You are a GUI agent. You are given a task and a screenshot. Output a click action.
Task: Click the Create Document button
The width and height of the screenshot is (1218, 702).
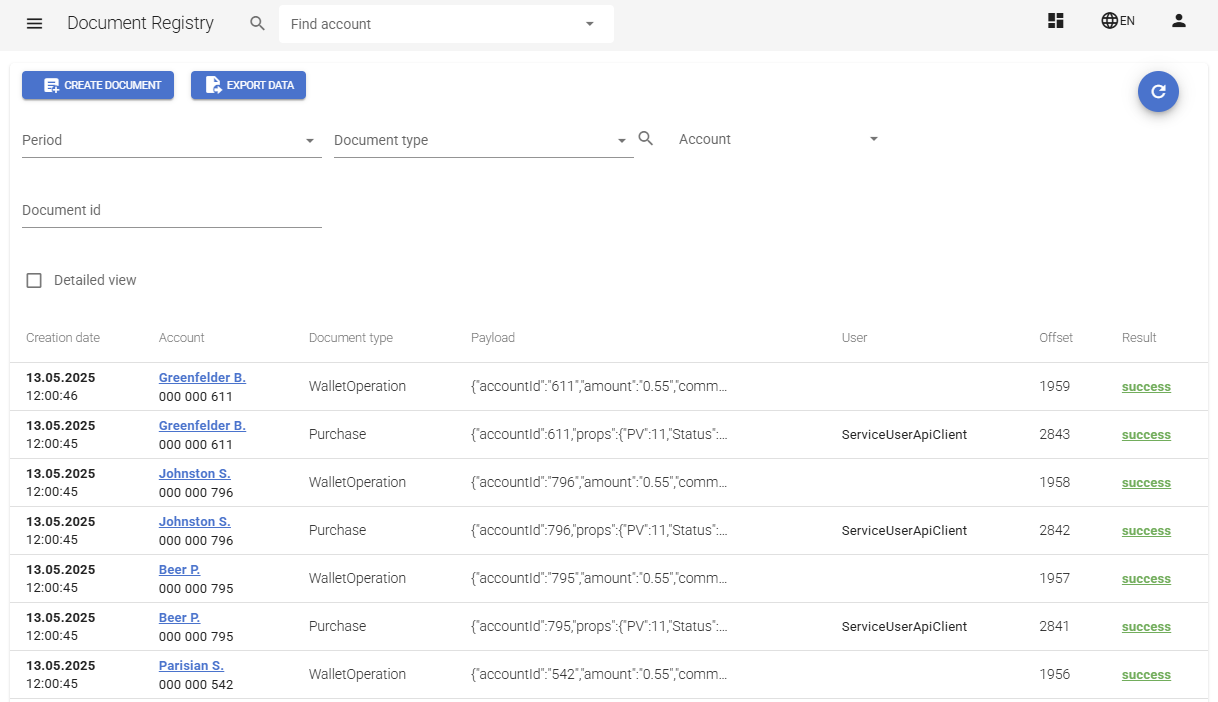coord(98,86)
